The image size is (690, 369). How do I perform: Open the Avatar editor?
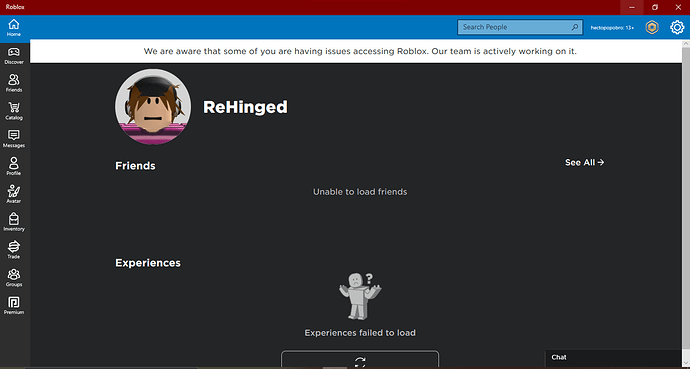(x=14, y=194)
